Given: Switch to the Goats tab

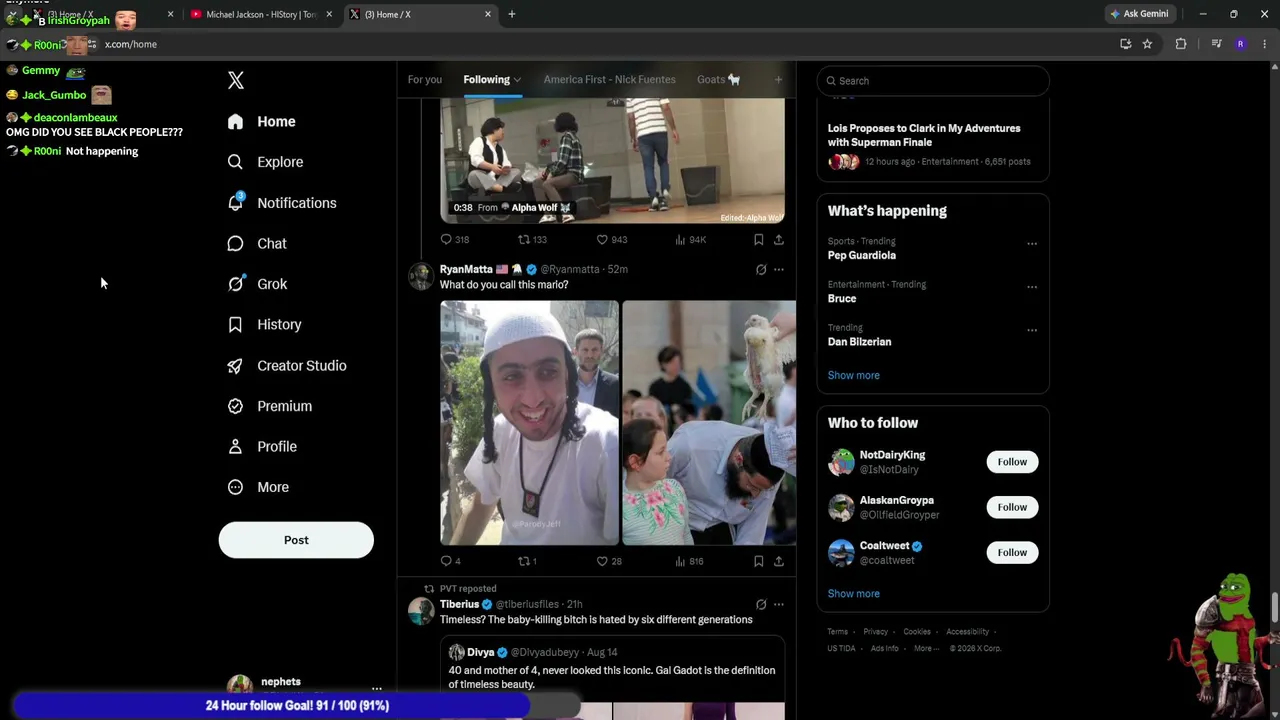Looking at the screenshot, I should coord(718,80).
